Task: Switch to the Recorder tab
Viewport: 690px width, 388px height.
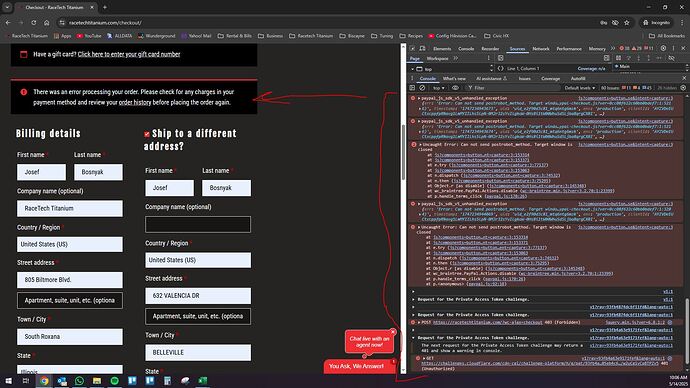Action: coord(490,49)
